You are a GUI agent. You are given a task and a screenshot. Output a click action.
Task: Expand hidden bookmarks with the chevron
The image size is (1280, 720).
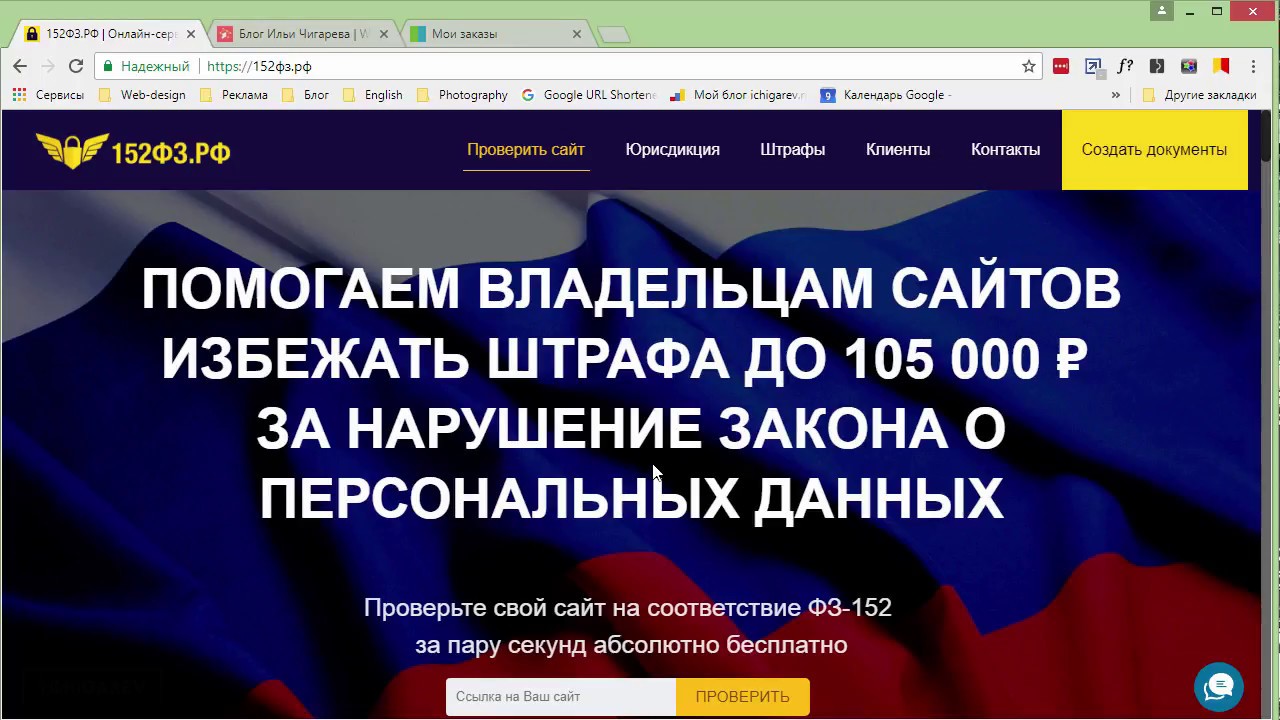pyautogui.click(x=1116, y=95)
